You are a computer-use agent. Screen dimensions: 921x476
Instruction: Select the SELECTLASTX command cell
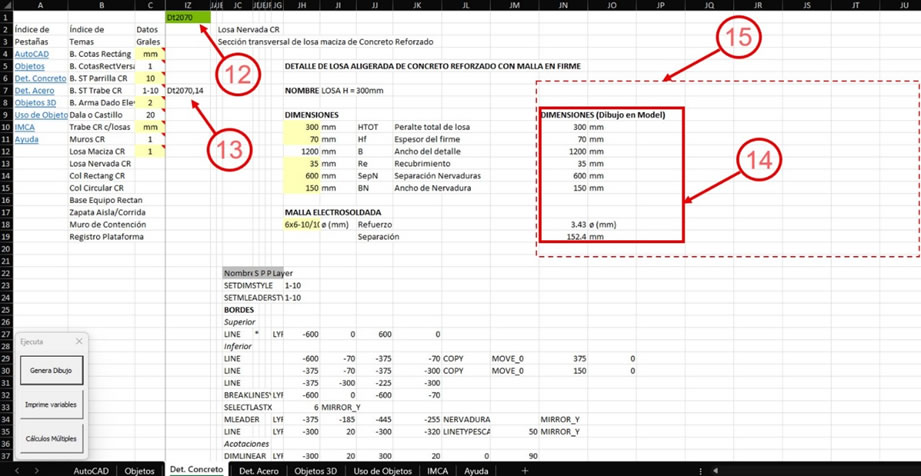click(247, 407)
